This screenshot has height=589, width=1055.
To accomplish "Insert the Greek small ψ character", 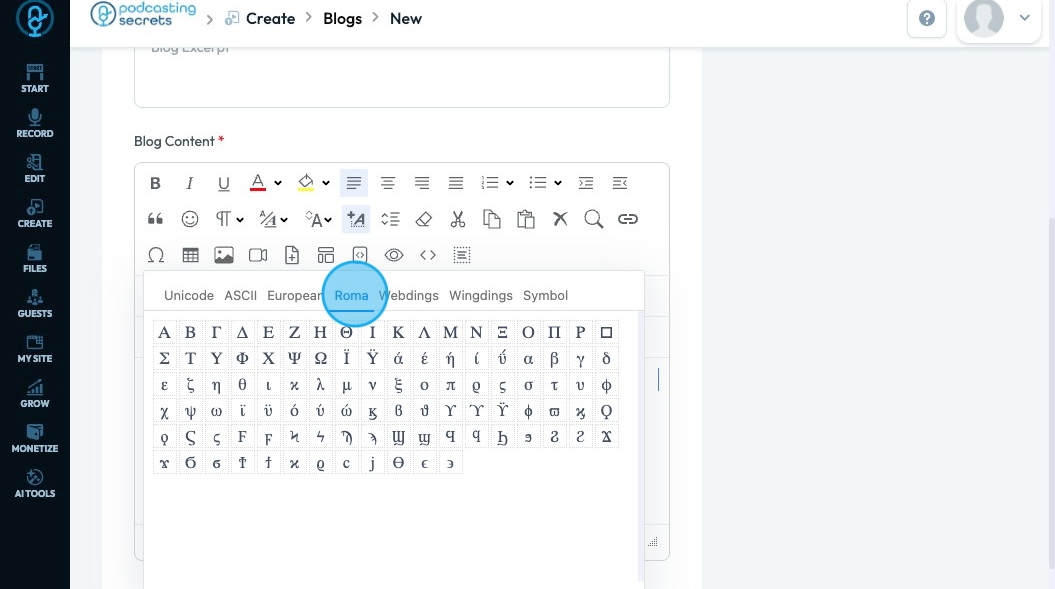I will click(x=190, y=411).
